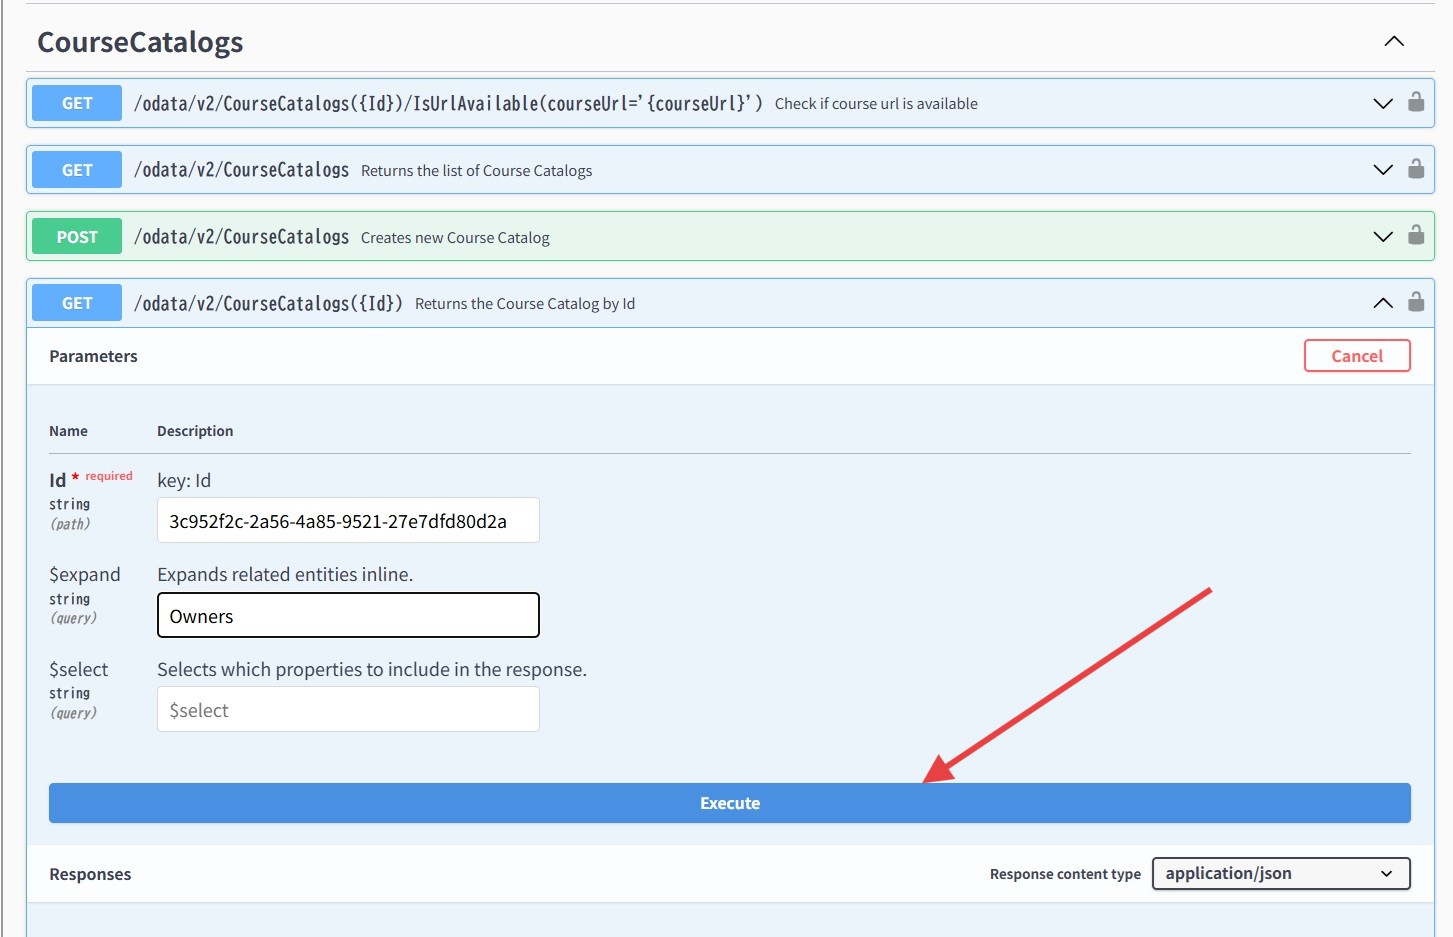Click 'Expands related entities inline.' description
Image resolution: width=1453 pixels, height=937 pixels.
[x=285, y=574]
